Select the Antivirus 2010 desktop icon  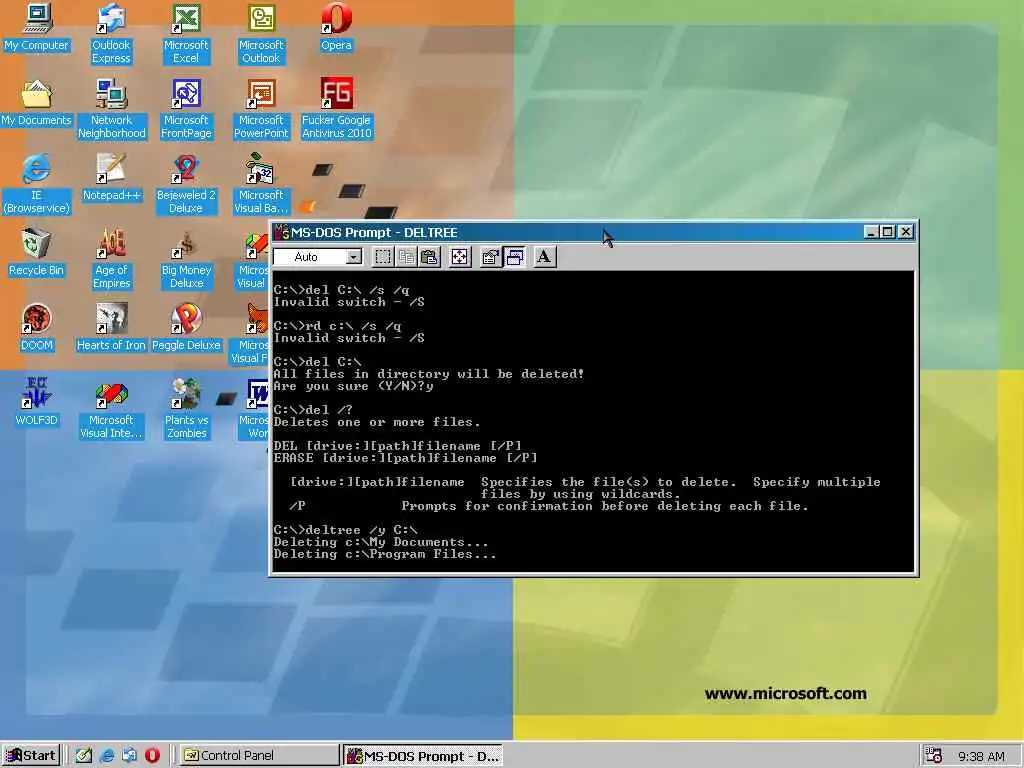[x=336, y=108]
